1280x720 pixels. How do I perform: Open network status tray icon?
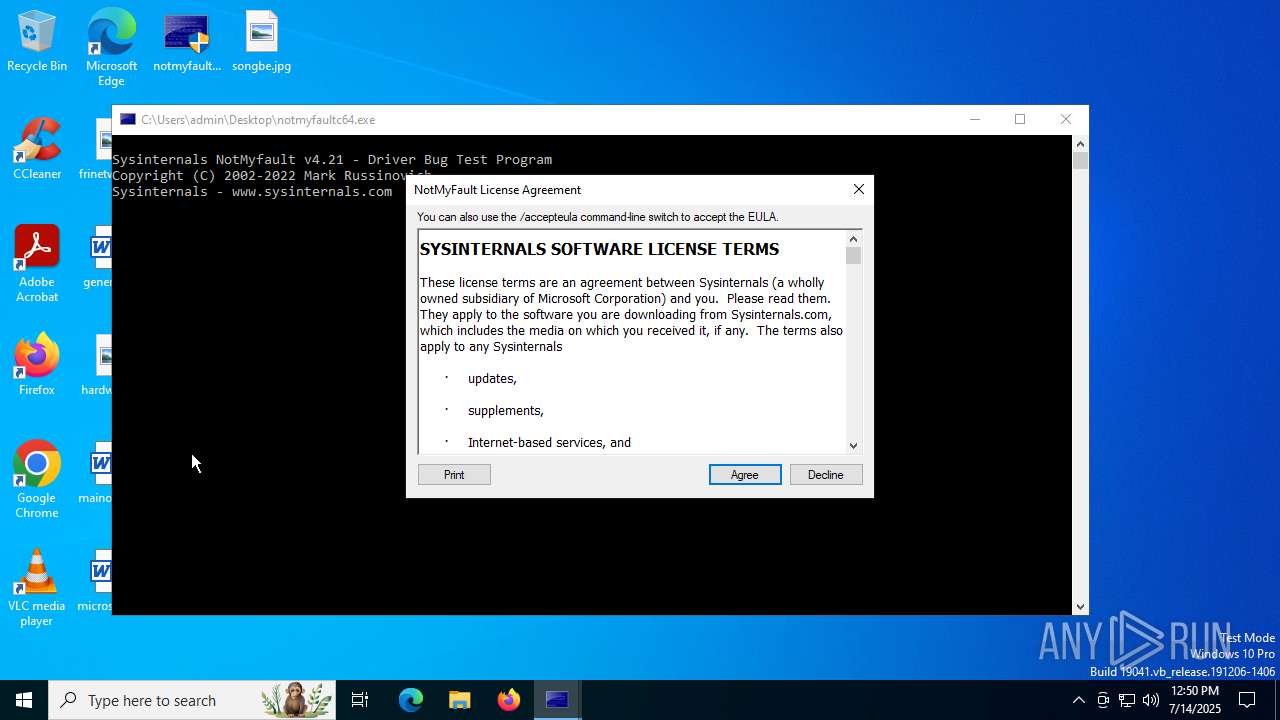(x=1127, y=700)
